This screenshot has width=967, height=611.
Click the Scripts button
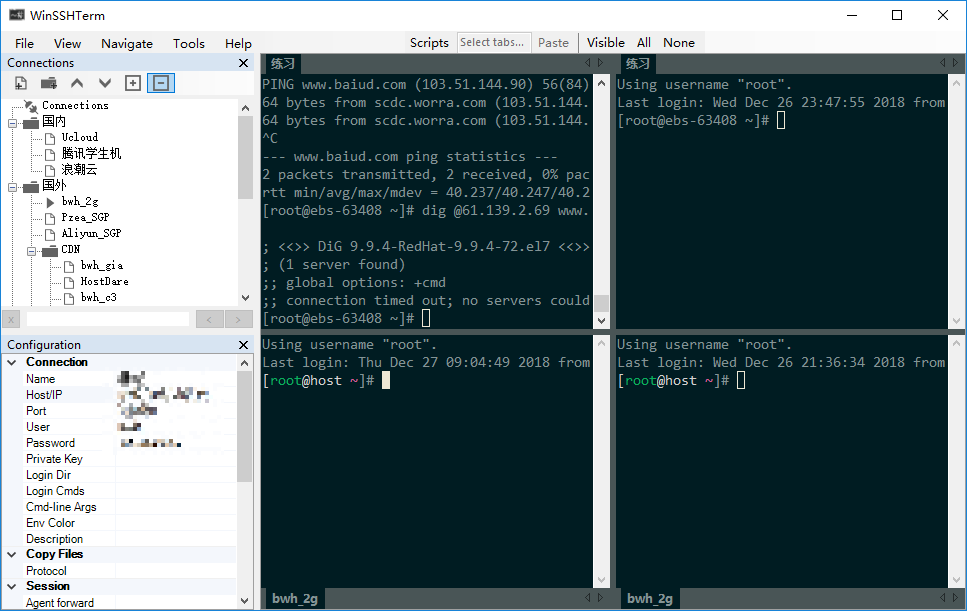(x=429, y=43)
